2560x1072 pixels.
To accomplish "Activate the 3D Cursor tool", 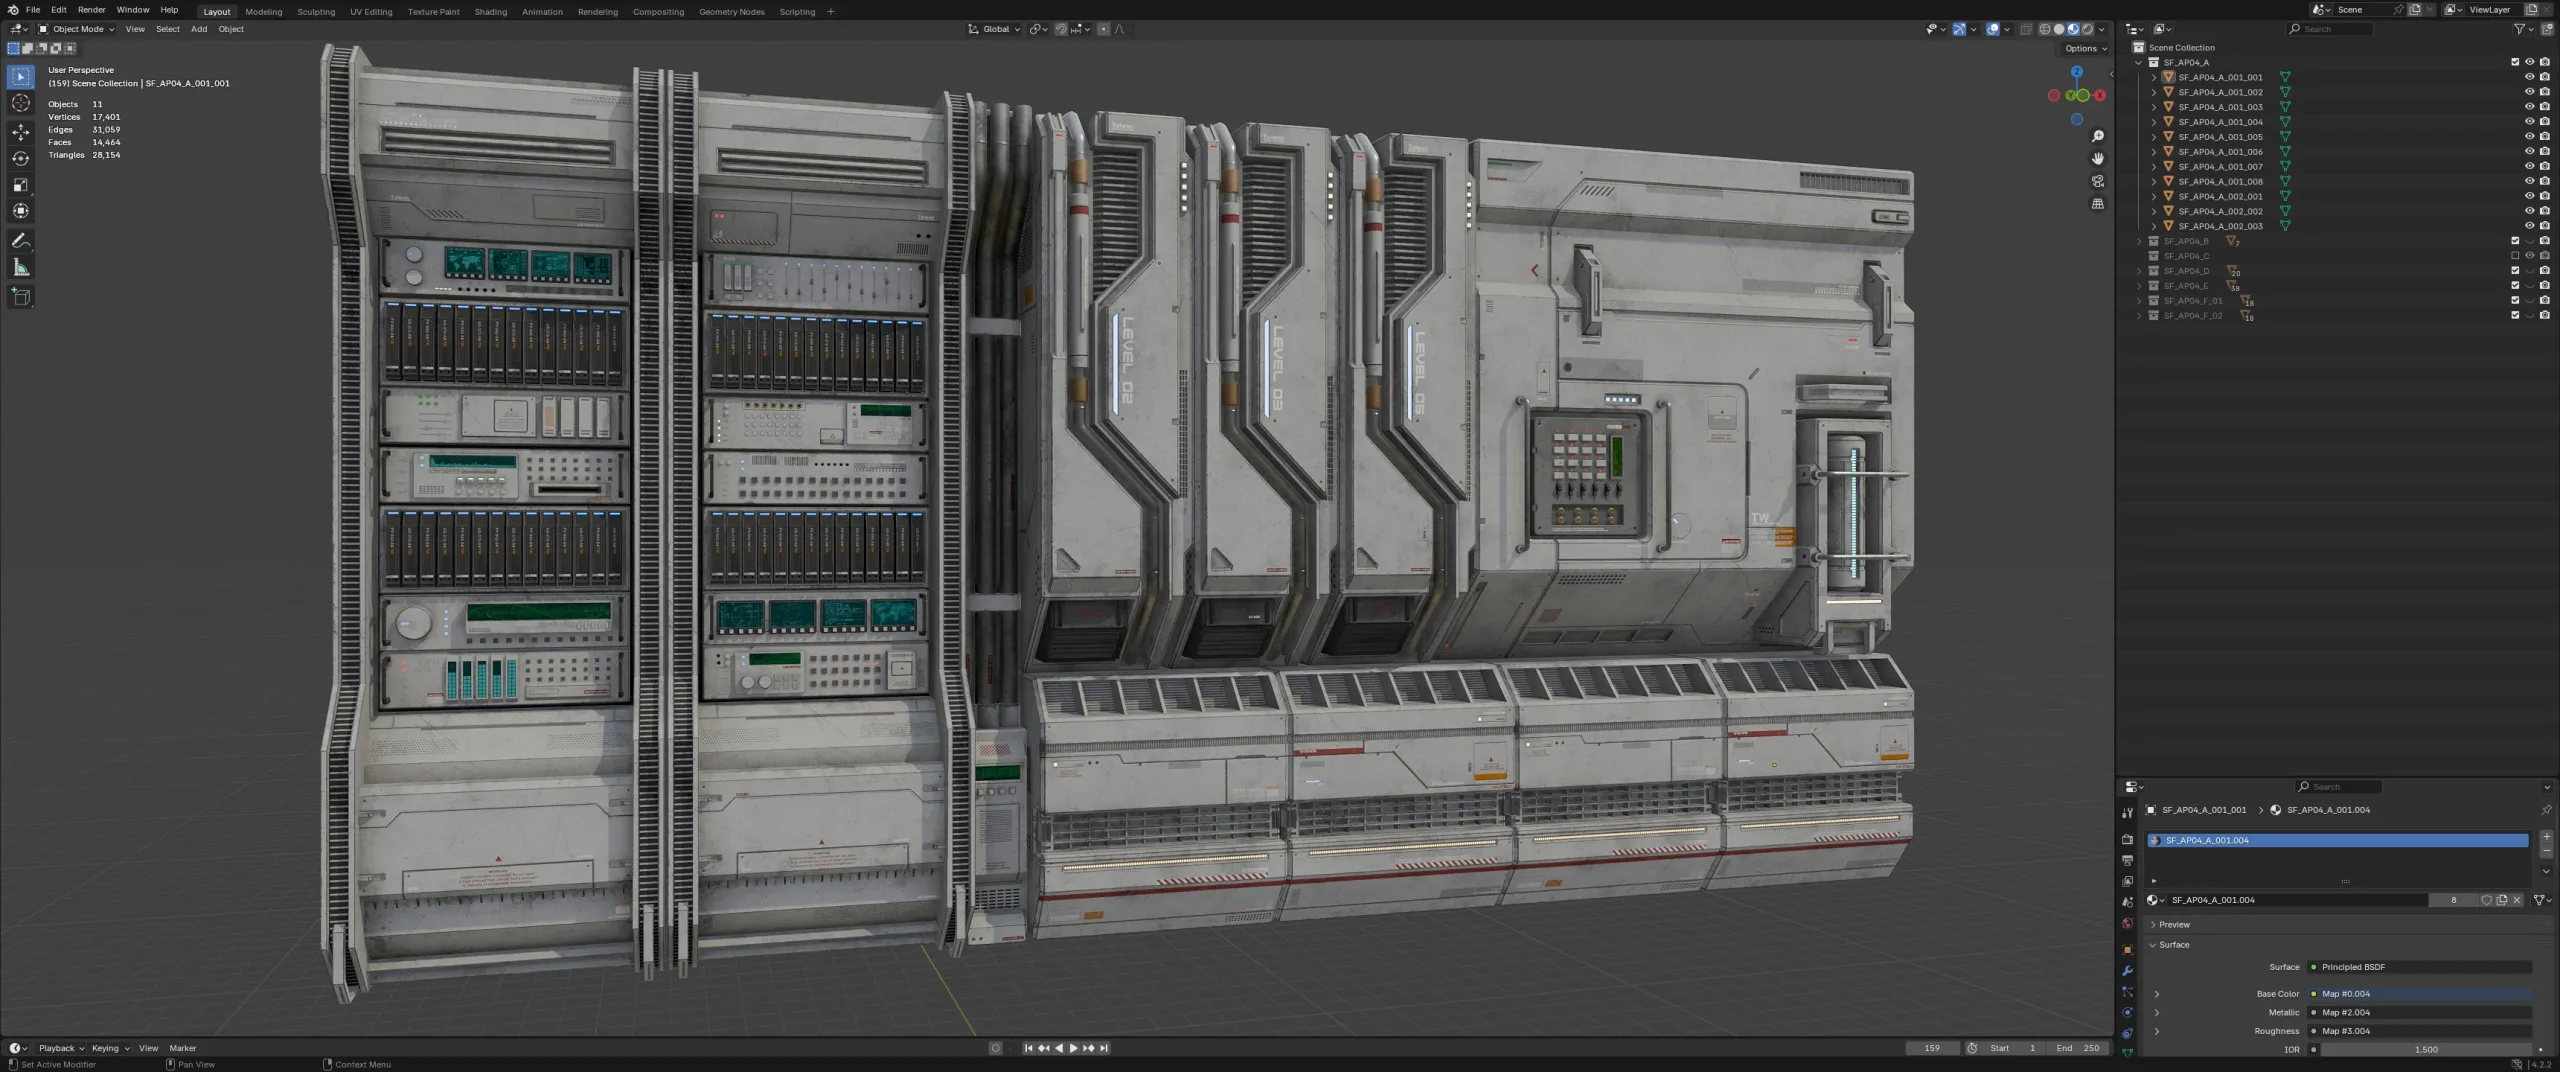I will [20, 103].
